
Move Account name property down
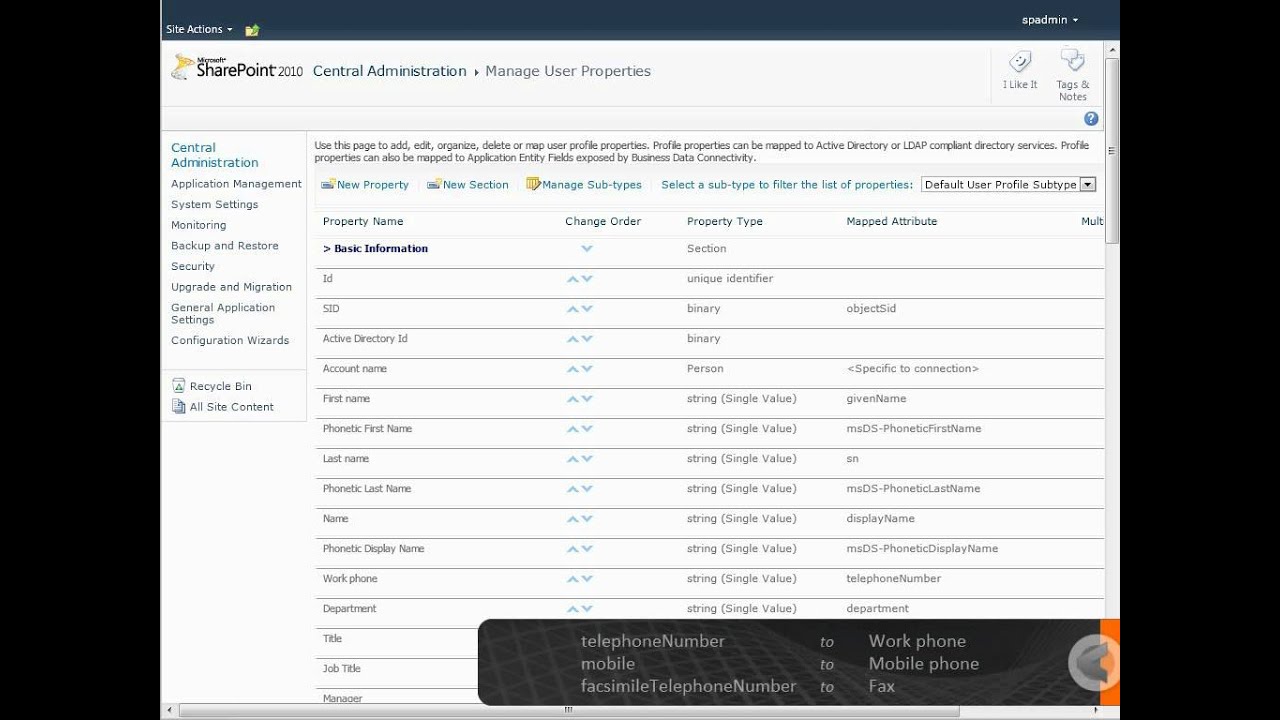point(587,369)
